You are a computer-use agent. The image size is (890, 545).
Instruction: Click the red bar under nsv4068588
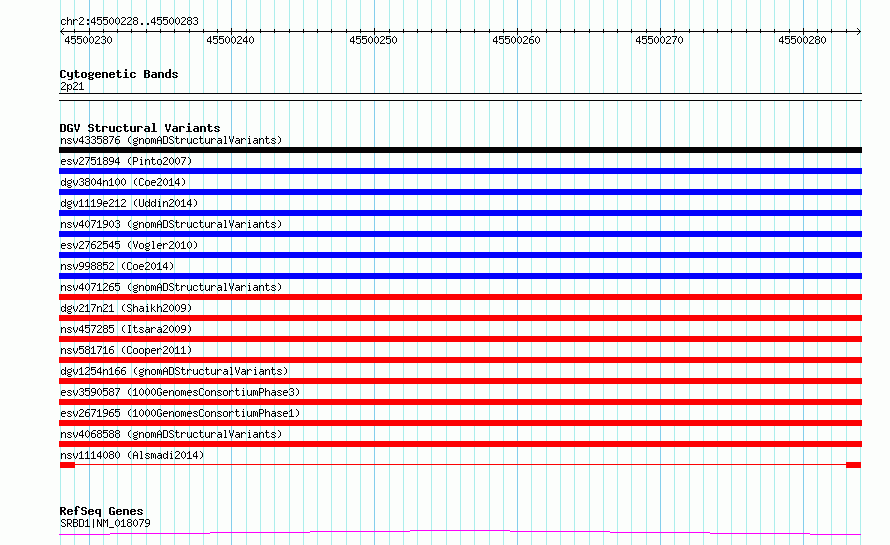click(460, 444)
